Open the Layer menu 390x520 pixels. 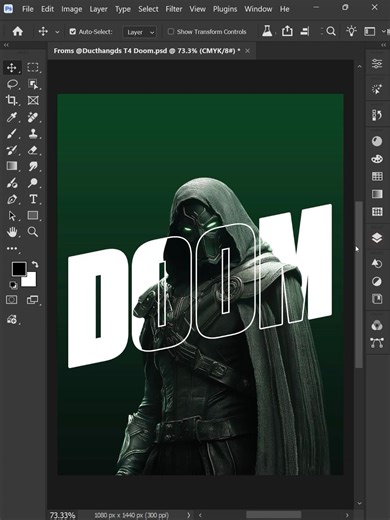(x=98, y=9)
